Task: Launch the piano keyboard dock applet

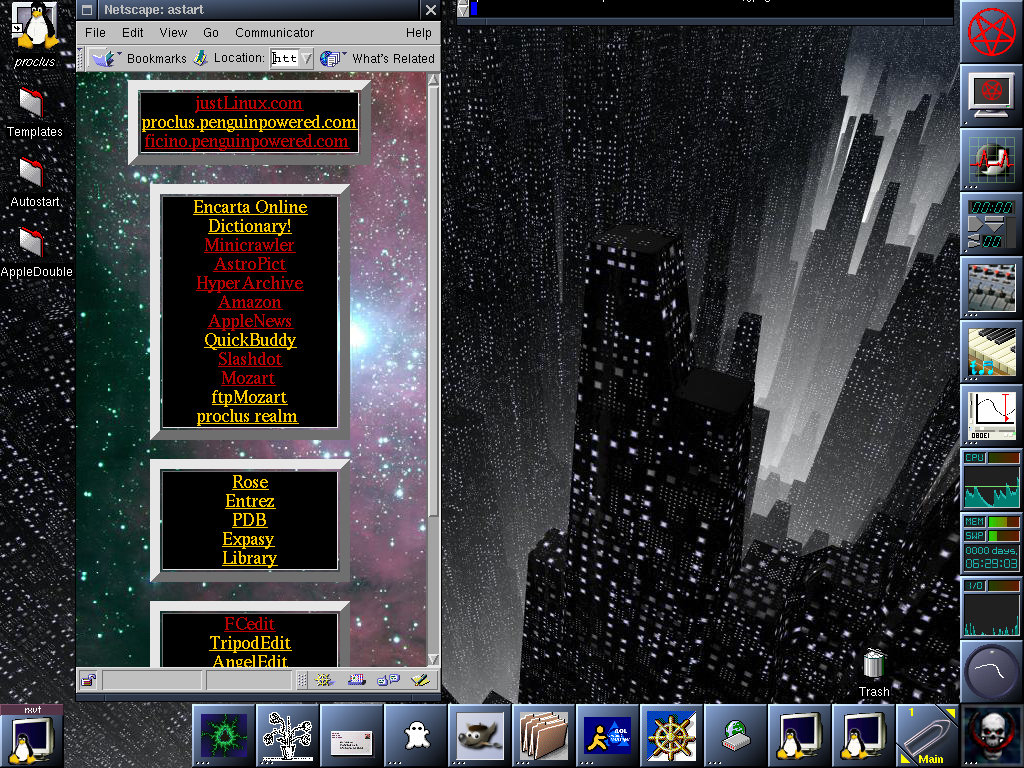Action: click(991, 351)
